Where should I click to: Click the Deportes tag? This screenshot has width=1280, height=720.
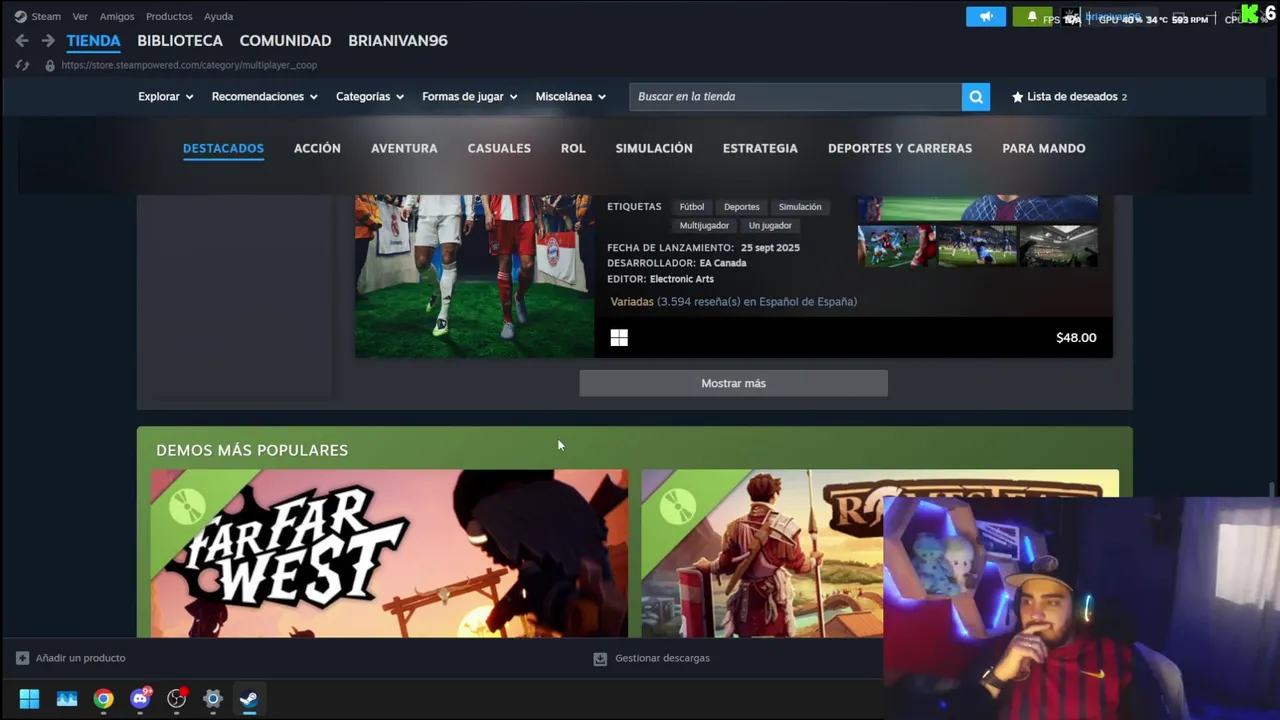click(x=742, y=207)
